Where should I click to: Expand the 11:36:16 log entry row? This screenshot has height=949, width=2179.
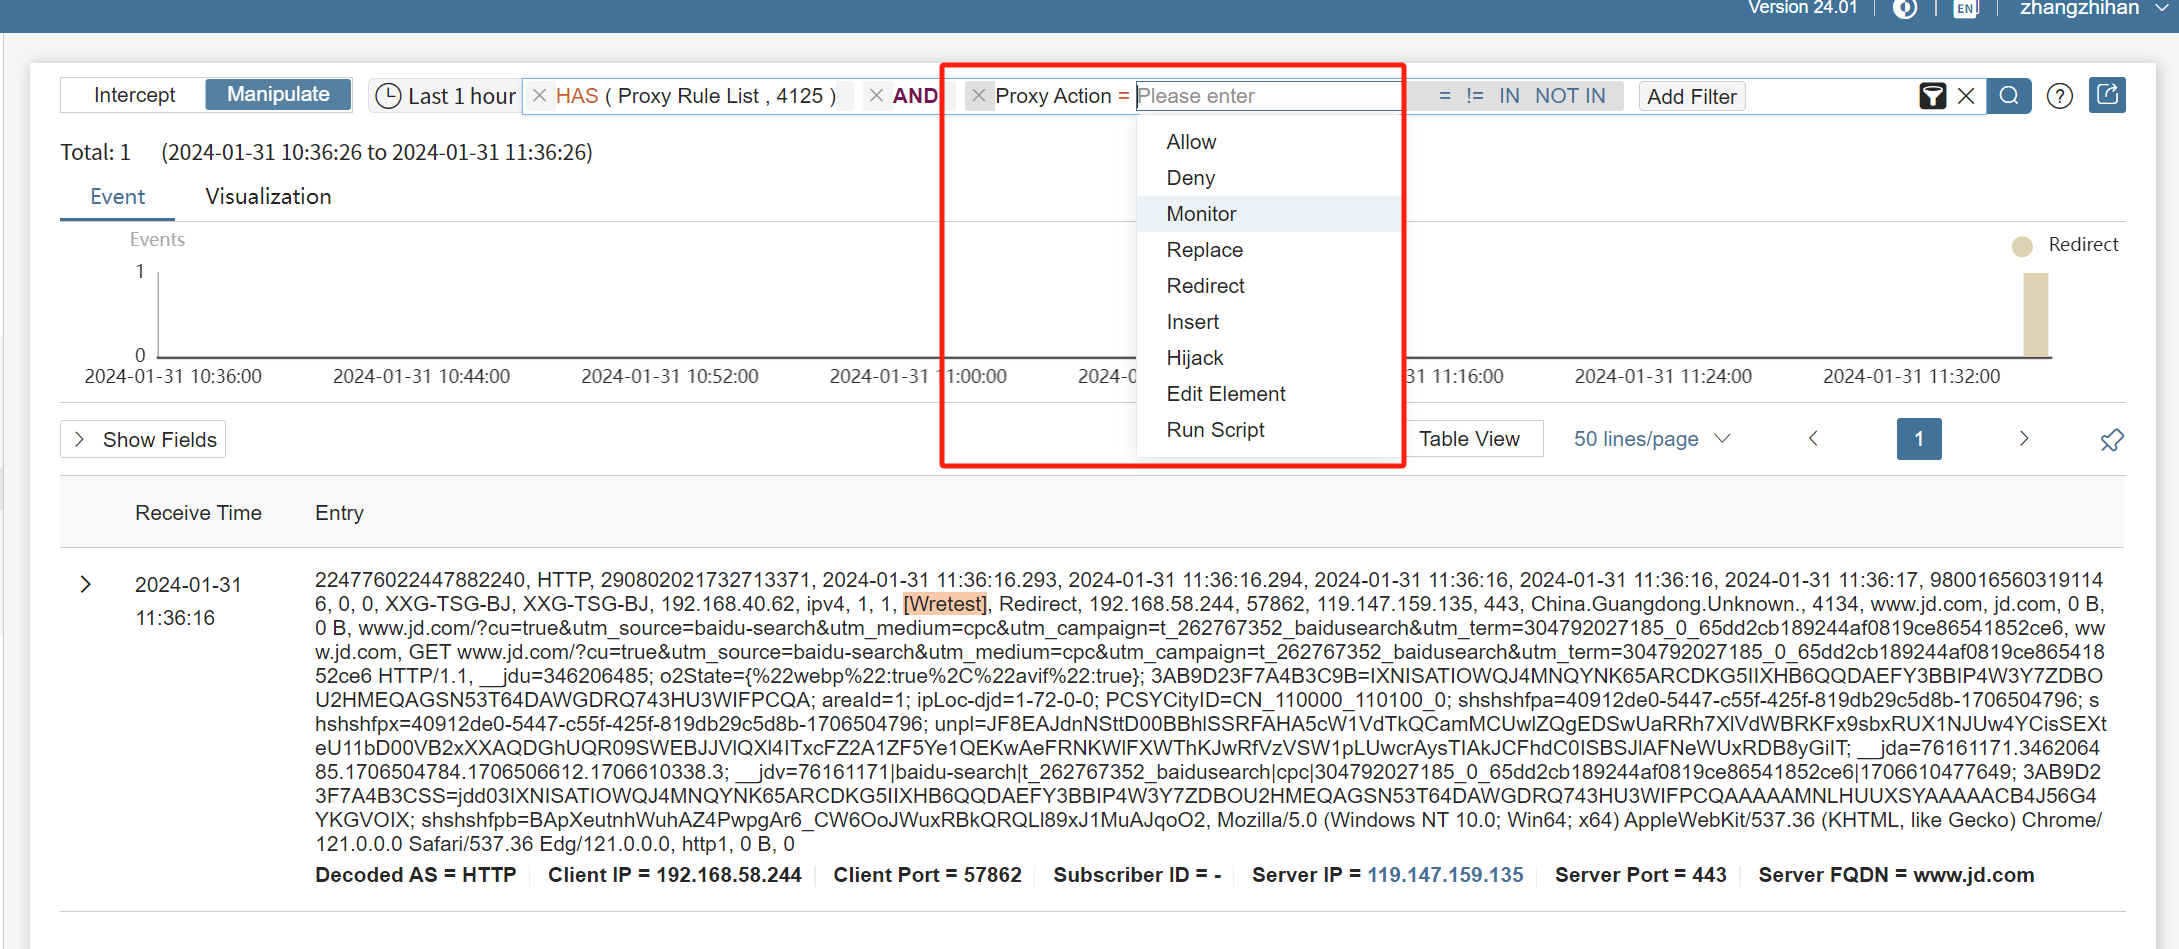(x=86, y=584)
